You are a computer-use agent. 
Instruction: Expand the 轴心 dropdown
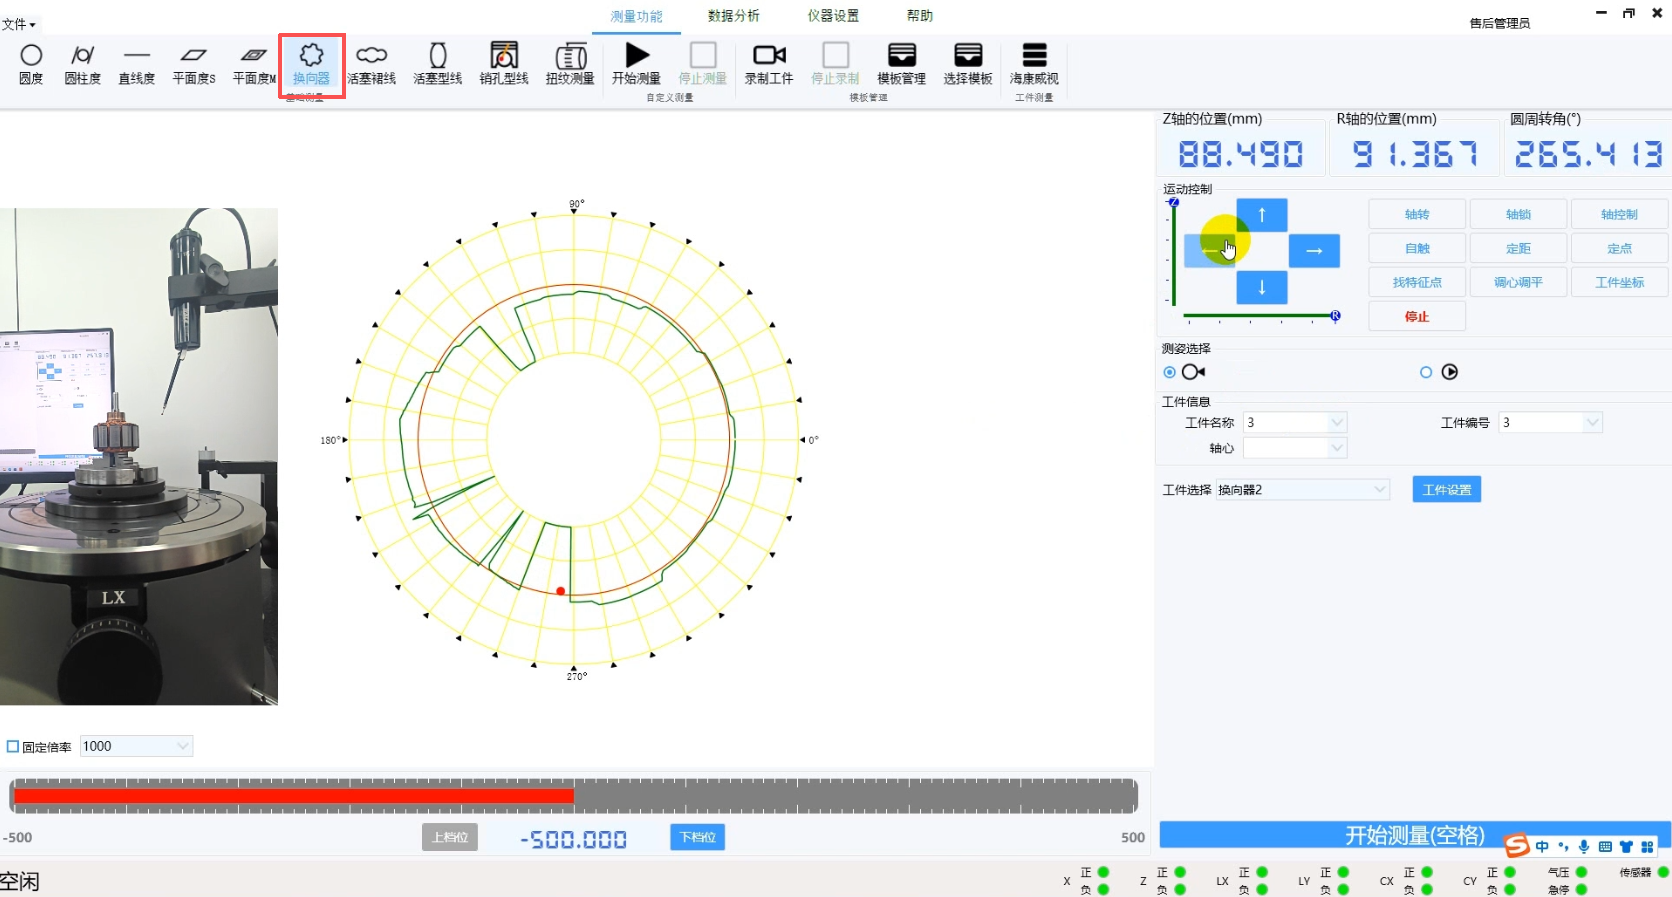pyautogui.click(x=1337, y=448)
